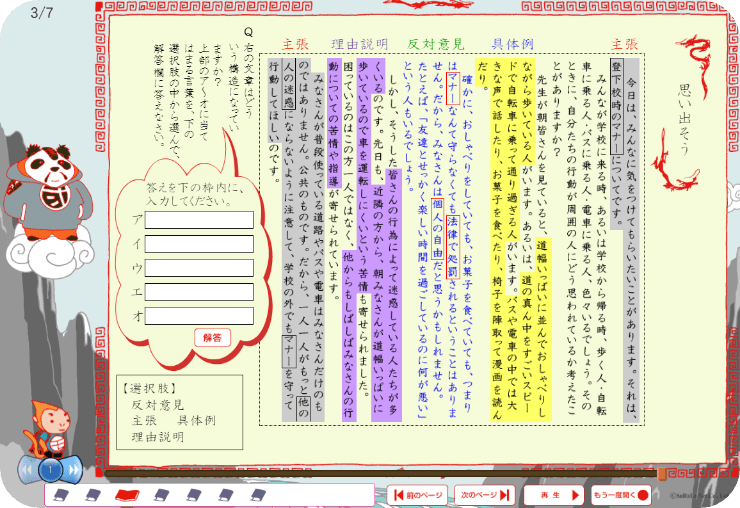The width and height of the screenshot is (740, 508).
Task: Select the red open book icon
Action: (126, 494)
